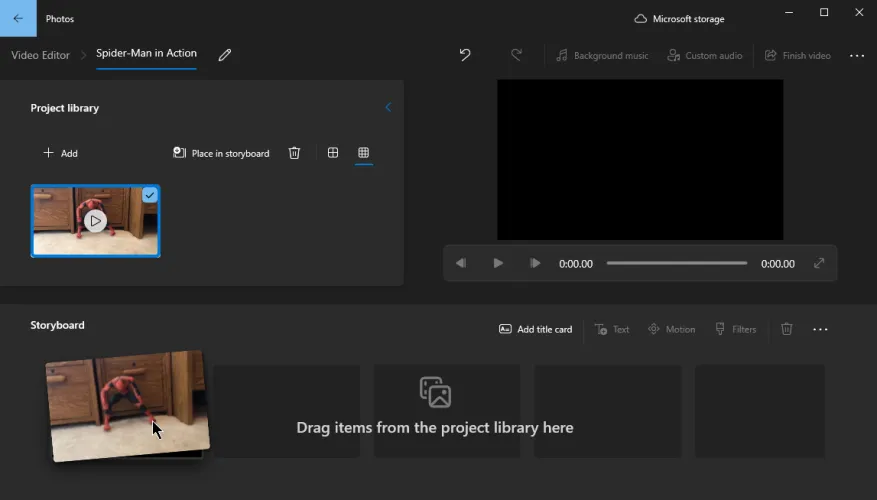Step back one frame in preview
This screenshot has width=877, height=500.
pyautogui.click(x=461, y=263)
